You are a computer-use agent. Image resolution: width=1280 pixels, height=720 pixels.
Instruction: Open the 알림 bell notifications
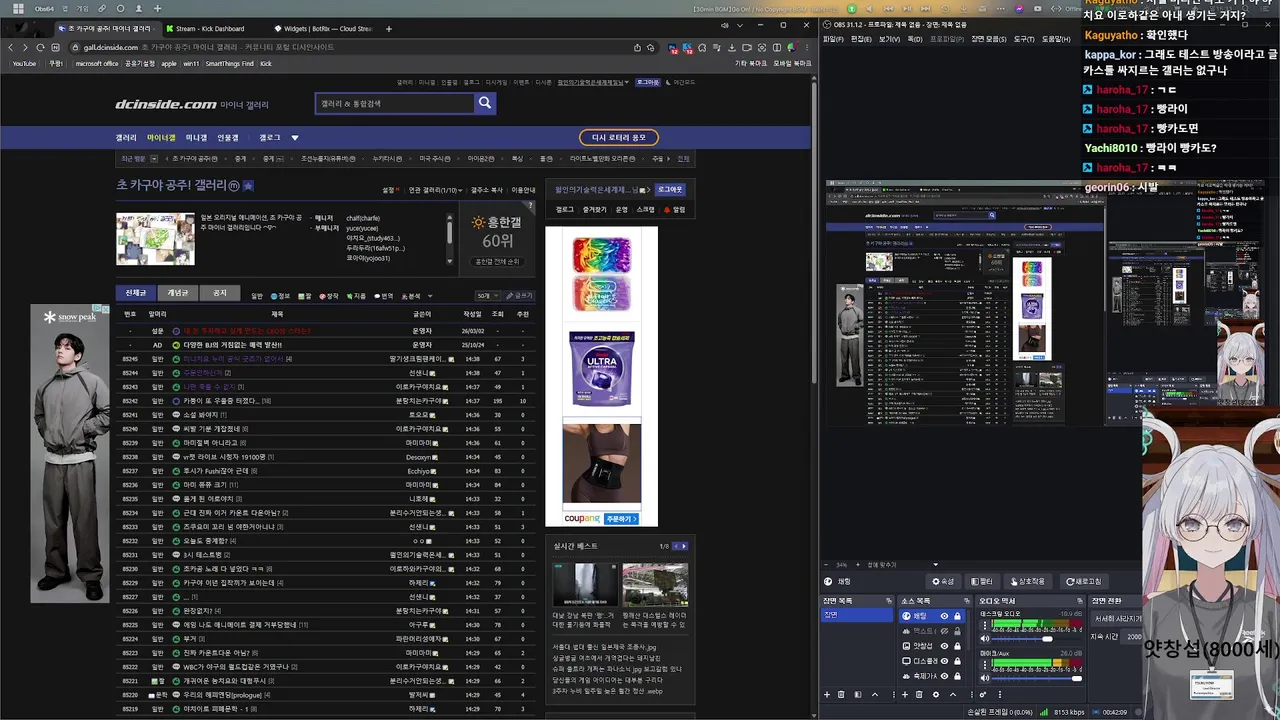tap(675, 210)
